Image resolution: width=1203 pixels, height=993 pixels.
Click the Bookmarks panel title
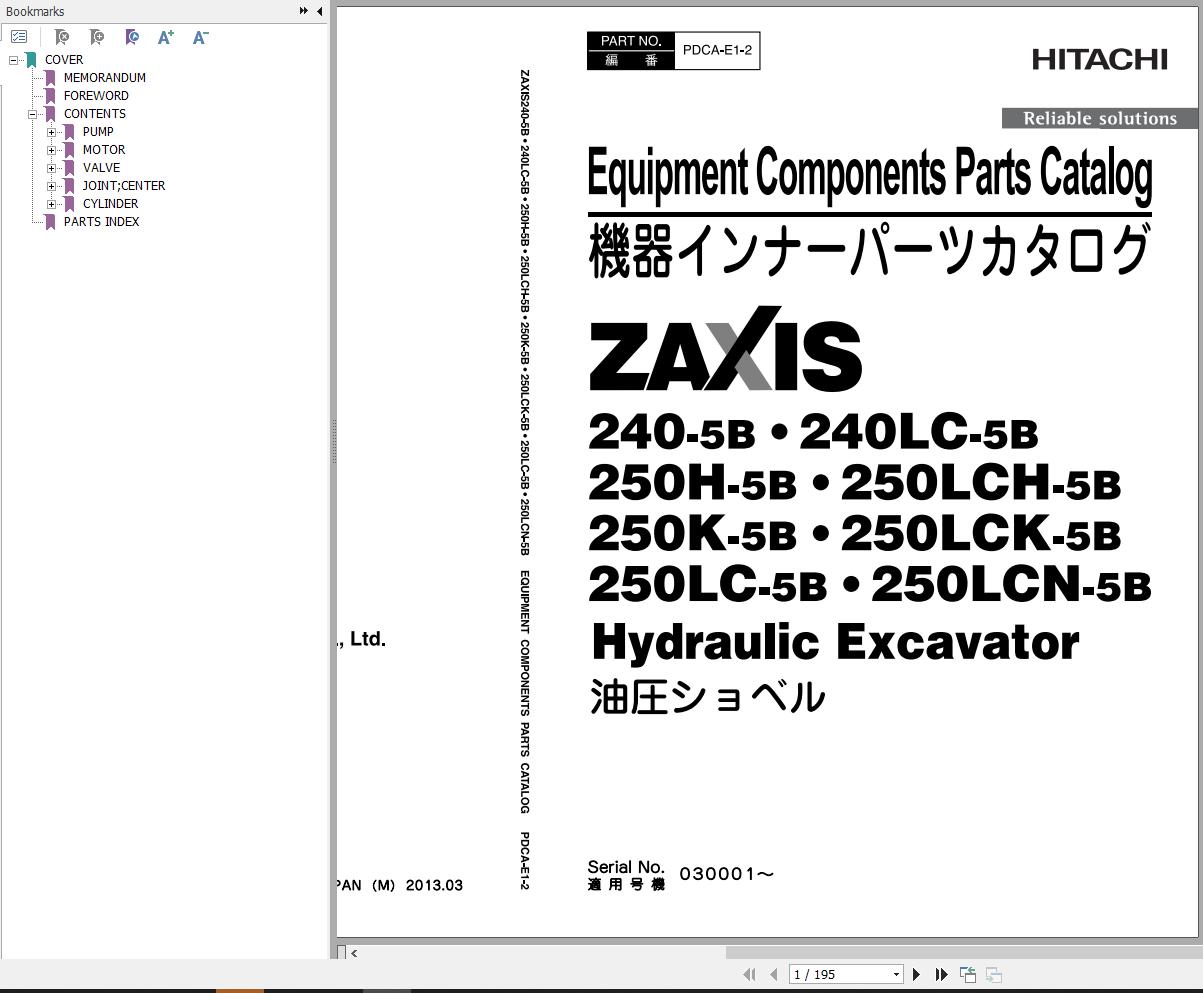(35, 12)
